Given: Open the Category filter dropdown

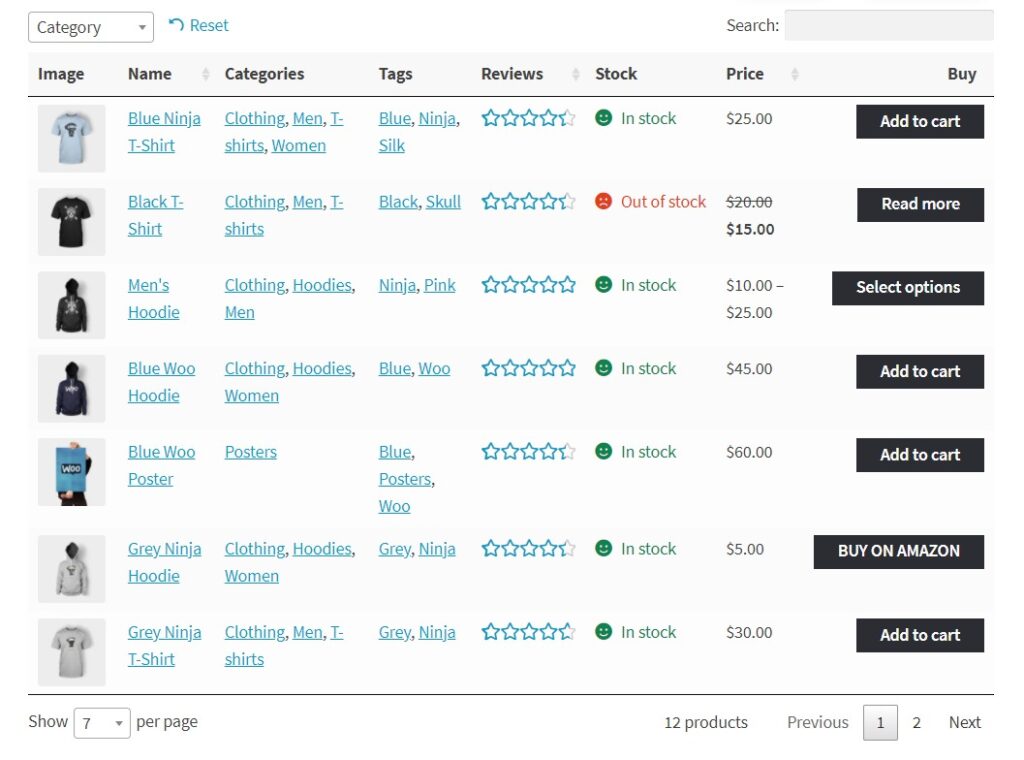Looking at the screenshot, I should pos(90,27).
